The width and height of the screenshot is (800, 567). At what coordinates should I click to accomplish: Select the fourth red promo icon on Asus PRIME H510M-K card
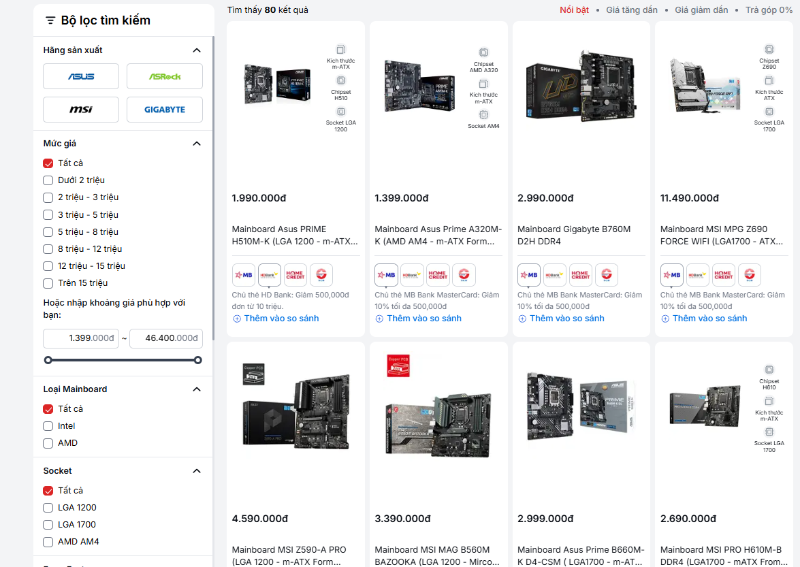tap(321, 275)
